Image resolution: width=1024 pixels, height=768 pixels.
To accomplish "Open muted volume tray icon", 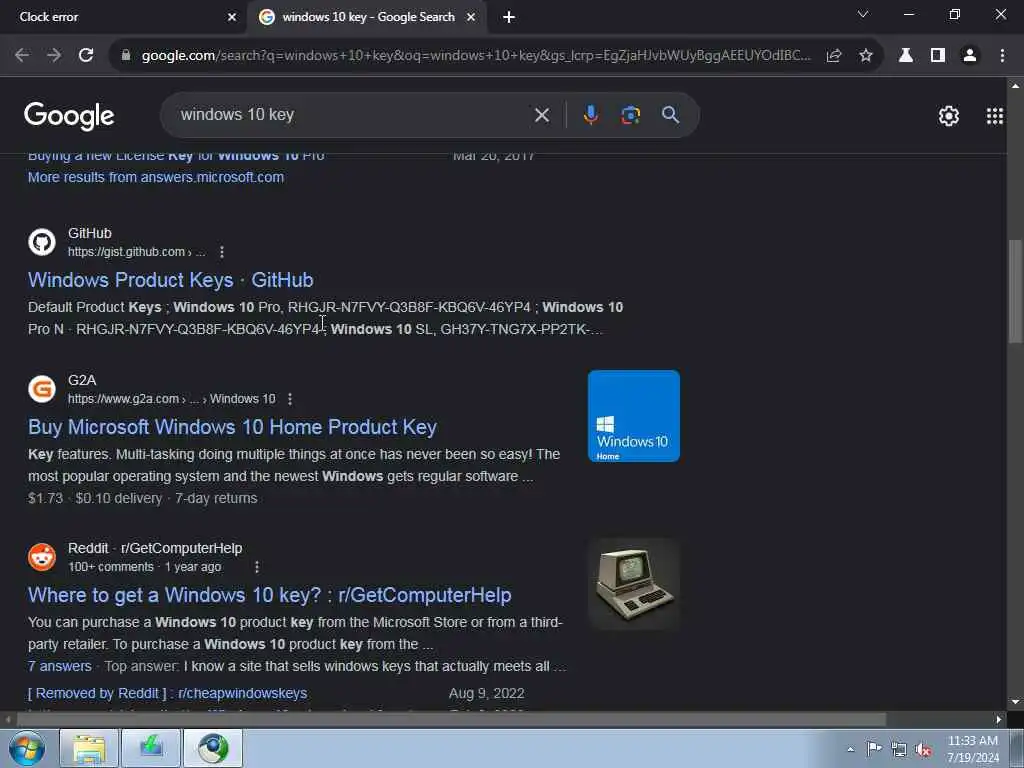I will pyautogui.click(x=923, y=750).
